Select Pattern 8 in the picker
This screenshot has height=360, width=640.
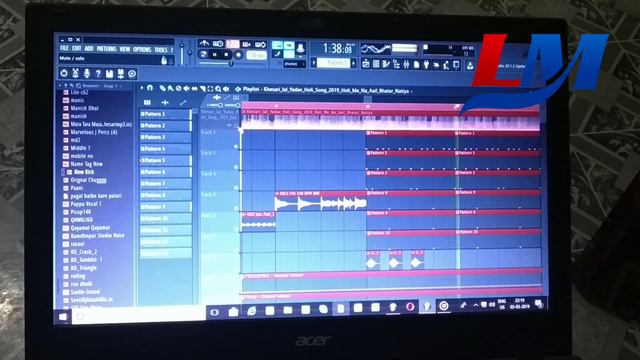tap(165, 195)
